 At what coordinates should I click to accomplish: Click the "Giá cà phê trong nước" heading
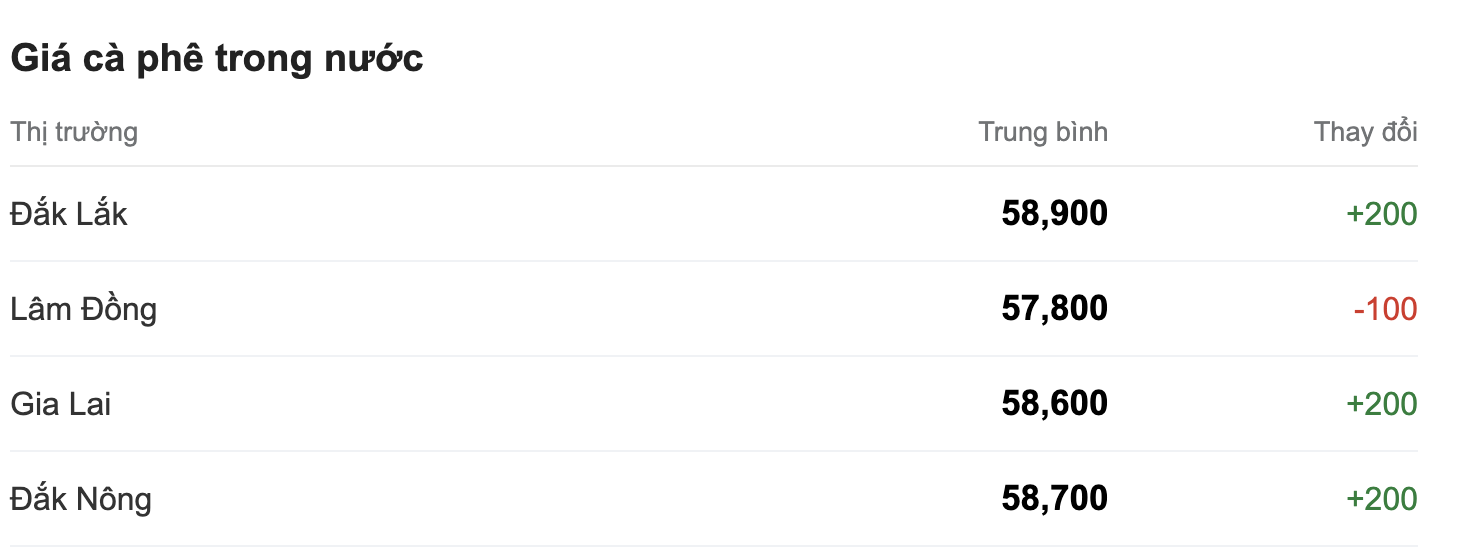pos(217,59)
